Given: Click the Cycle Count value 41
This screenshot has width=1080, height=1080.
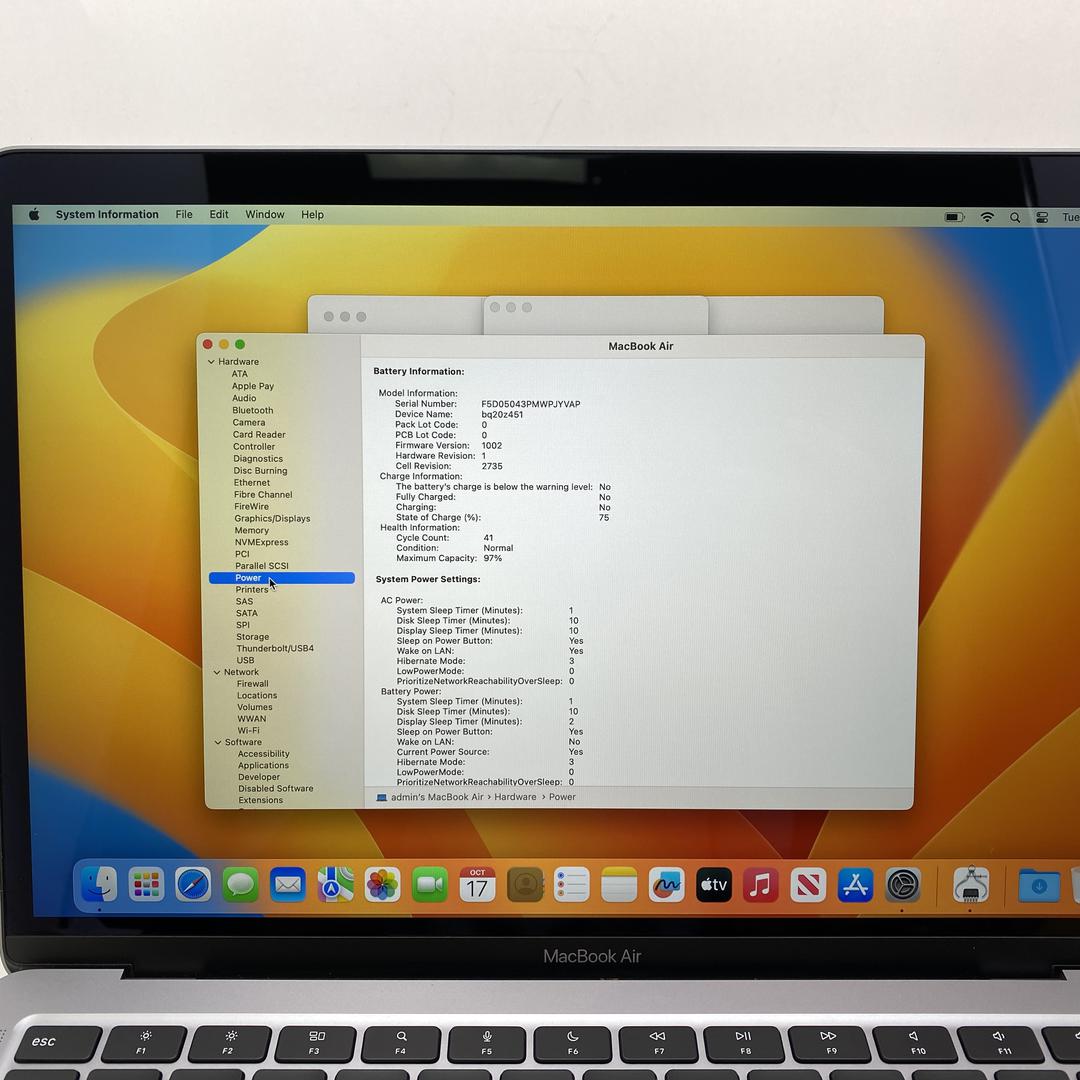Looking at the screenshot, I should pyautogui.click(x=488, y=538).
